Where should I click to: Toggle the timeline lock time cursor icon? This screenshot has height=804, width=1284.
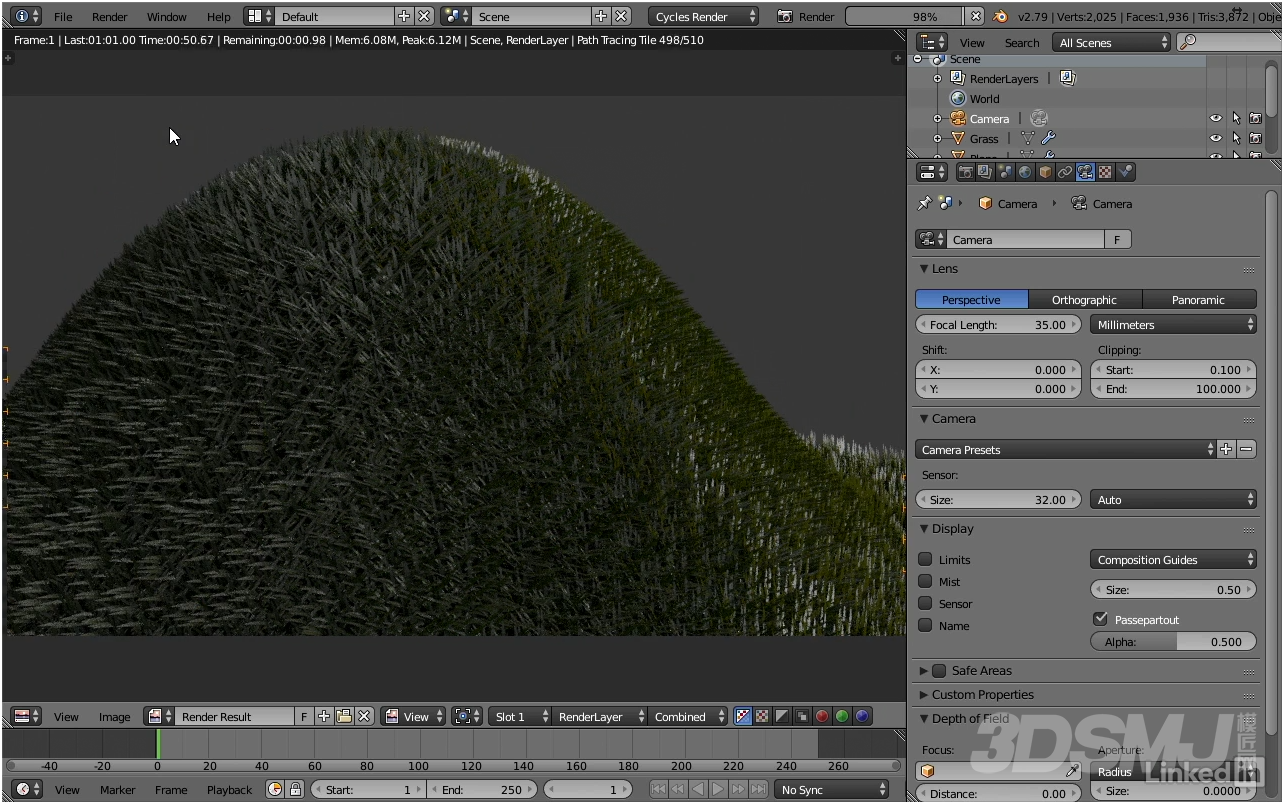click(295, 789)
